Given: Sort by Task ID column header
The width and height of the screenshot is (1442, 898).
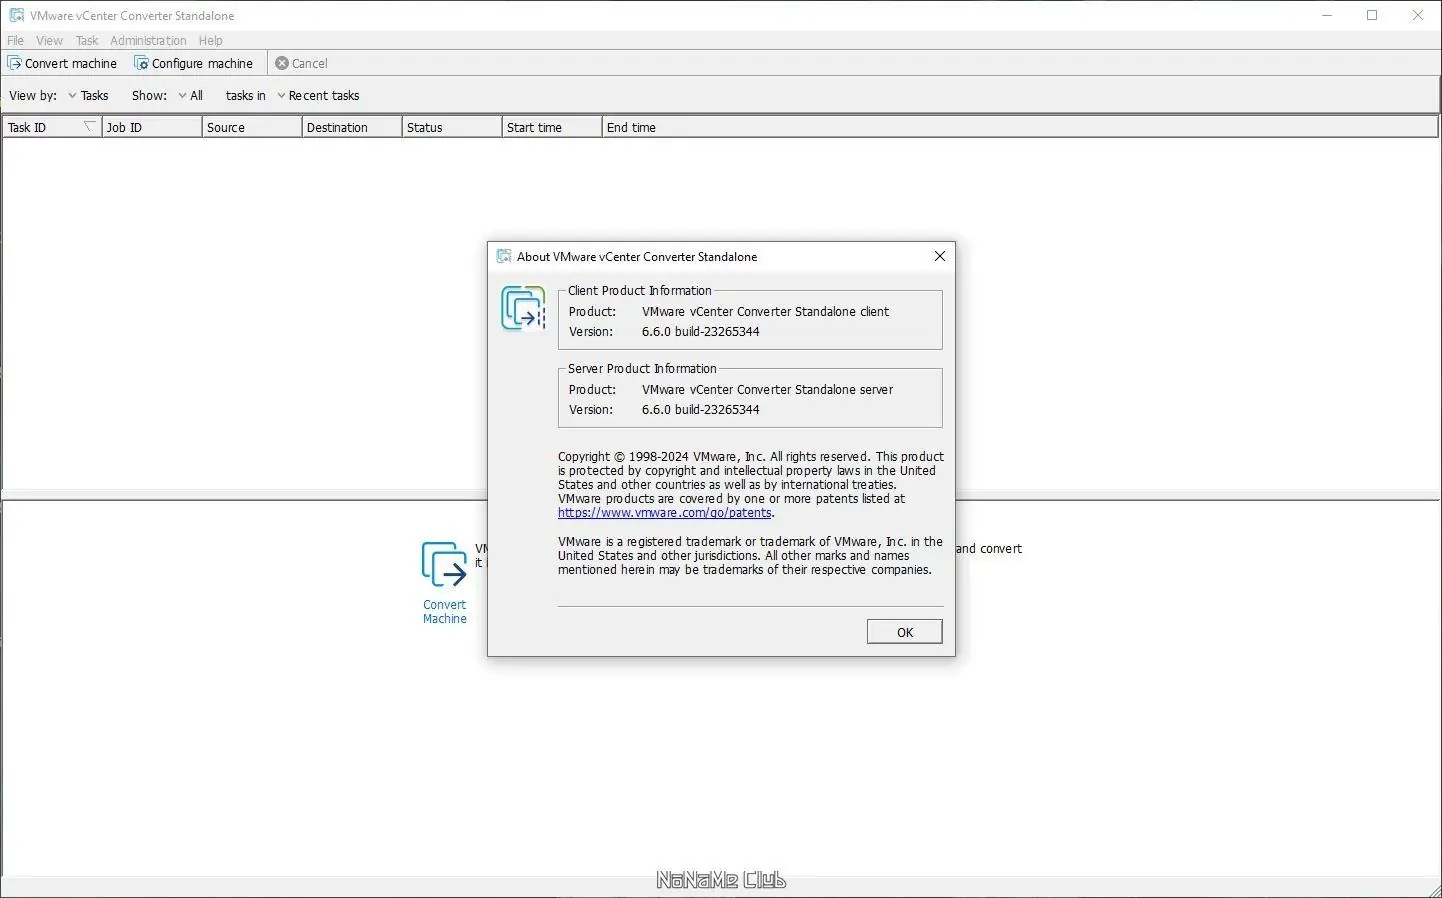Looking at the screenshot, I should coord(52,127).
